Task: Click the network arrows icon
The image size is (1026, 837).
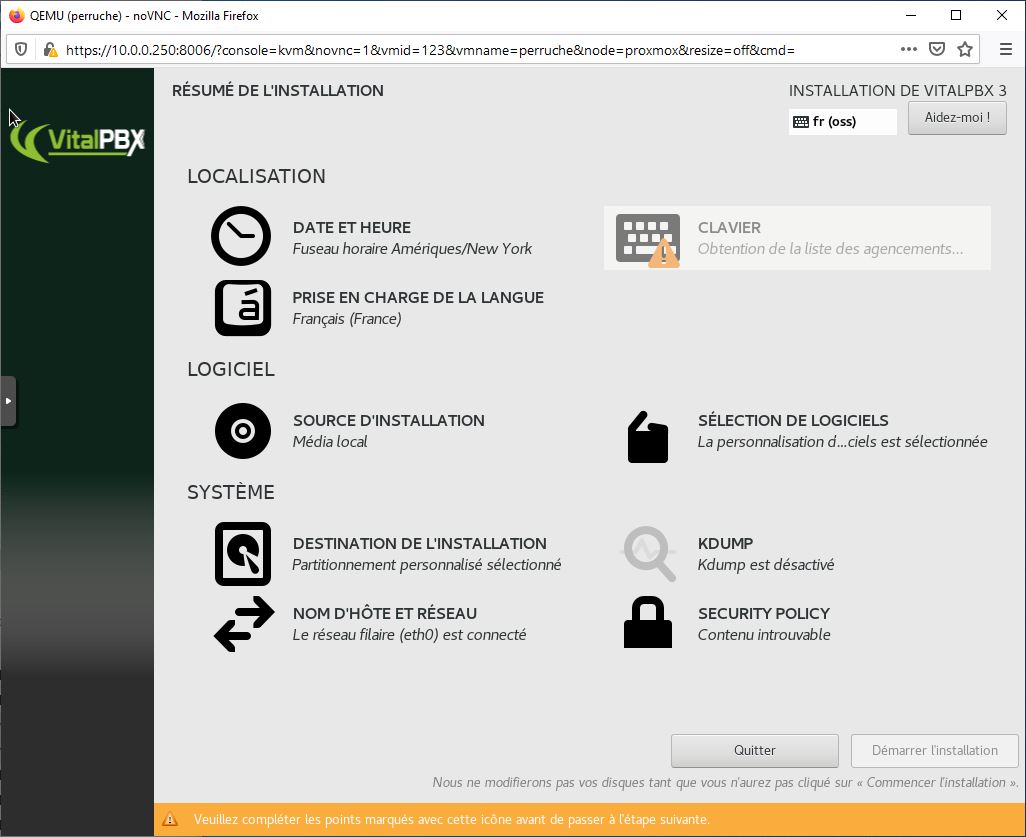Action: (x=244, y=624)
